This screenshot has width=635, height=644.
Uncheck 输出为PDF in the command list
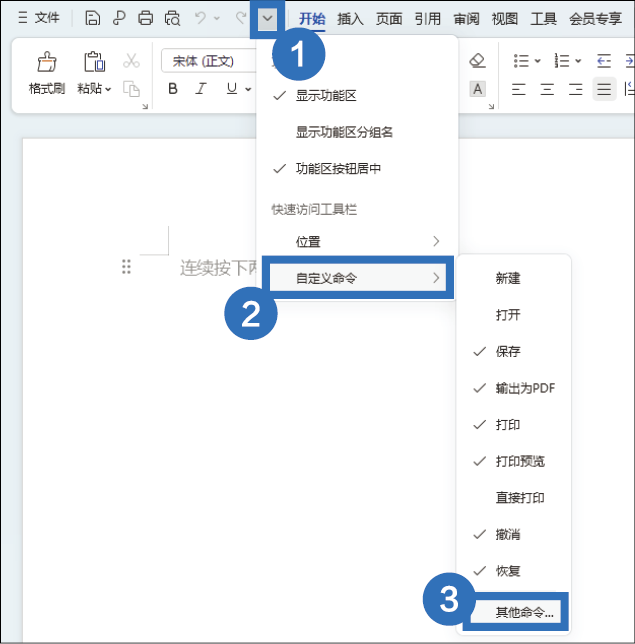coord(524,388)
